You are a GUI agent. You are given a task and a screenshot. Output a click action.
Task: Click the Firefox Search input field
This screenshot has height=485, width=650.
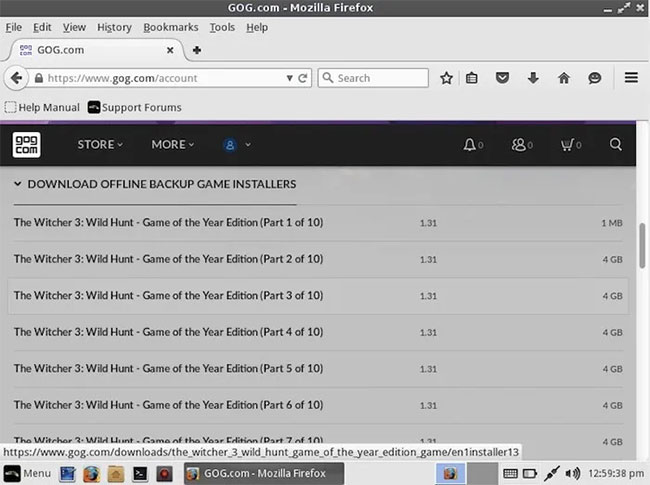pos(373,78)
